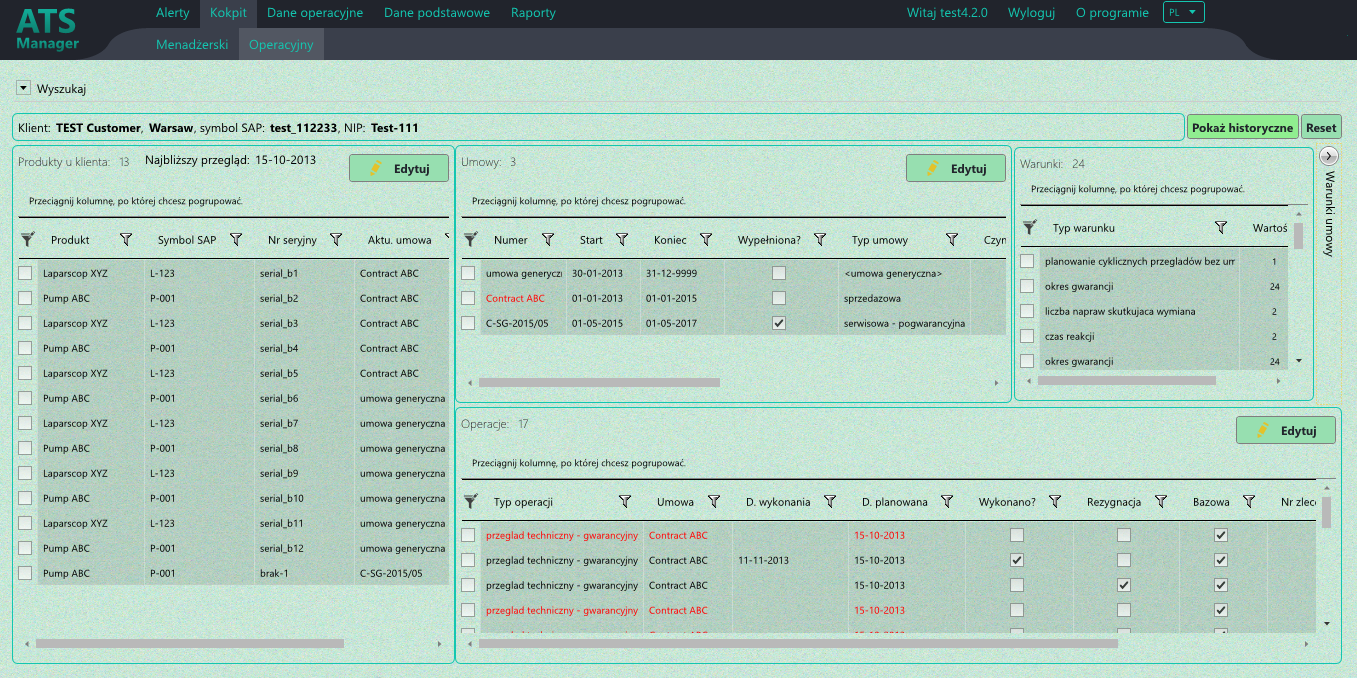
Task: Open the Typ warunku column filter
Action: pyautogui.click(x=1221, y=228)
